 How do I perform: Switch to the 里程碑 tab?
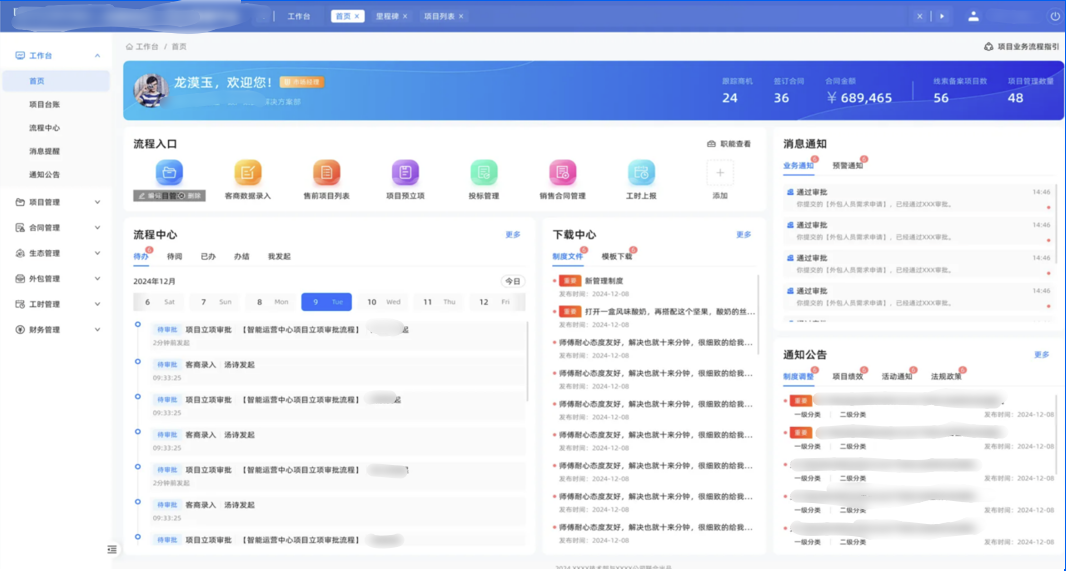[x=387, y=16]
